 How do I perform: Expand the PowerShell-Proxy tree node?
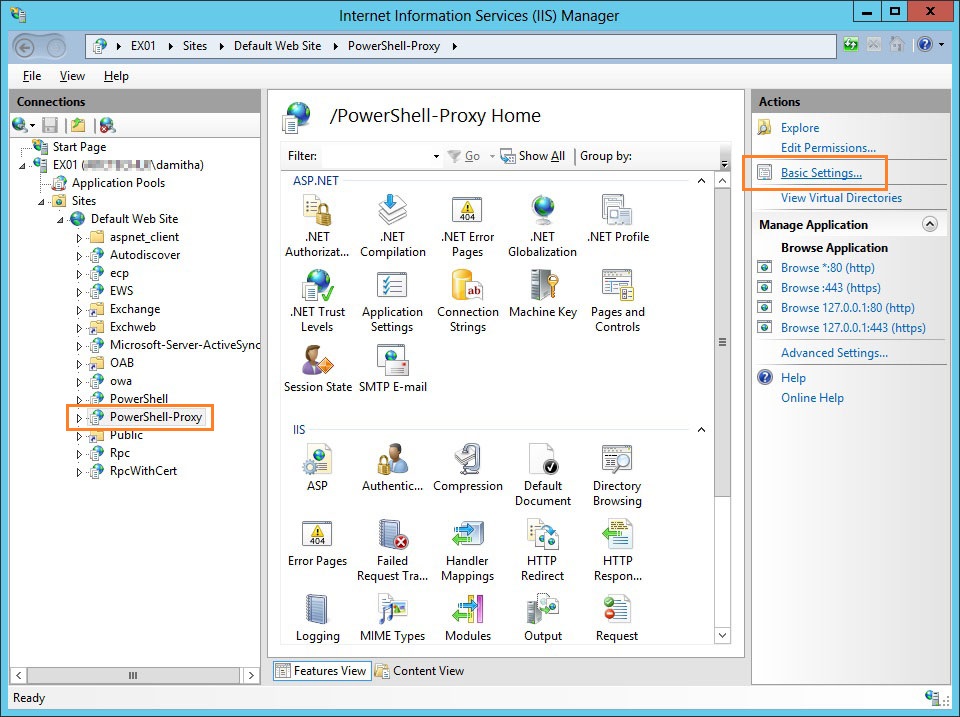pos(79,418)
